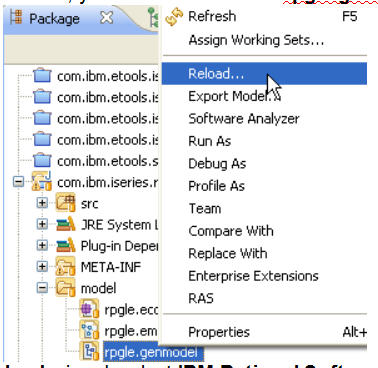Close the Package Explorer tab
The width and height of the screenshot is (378, 368).
pos(107,18)
